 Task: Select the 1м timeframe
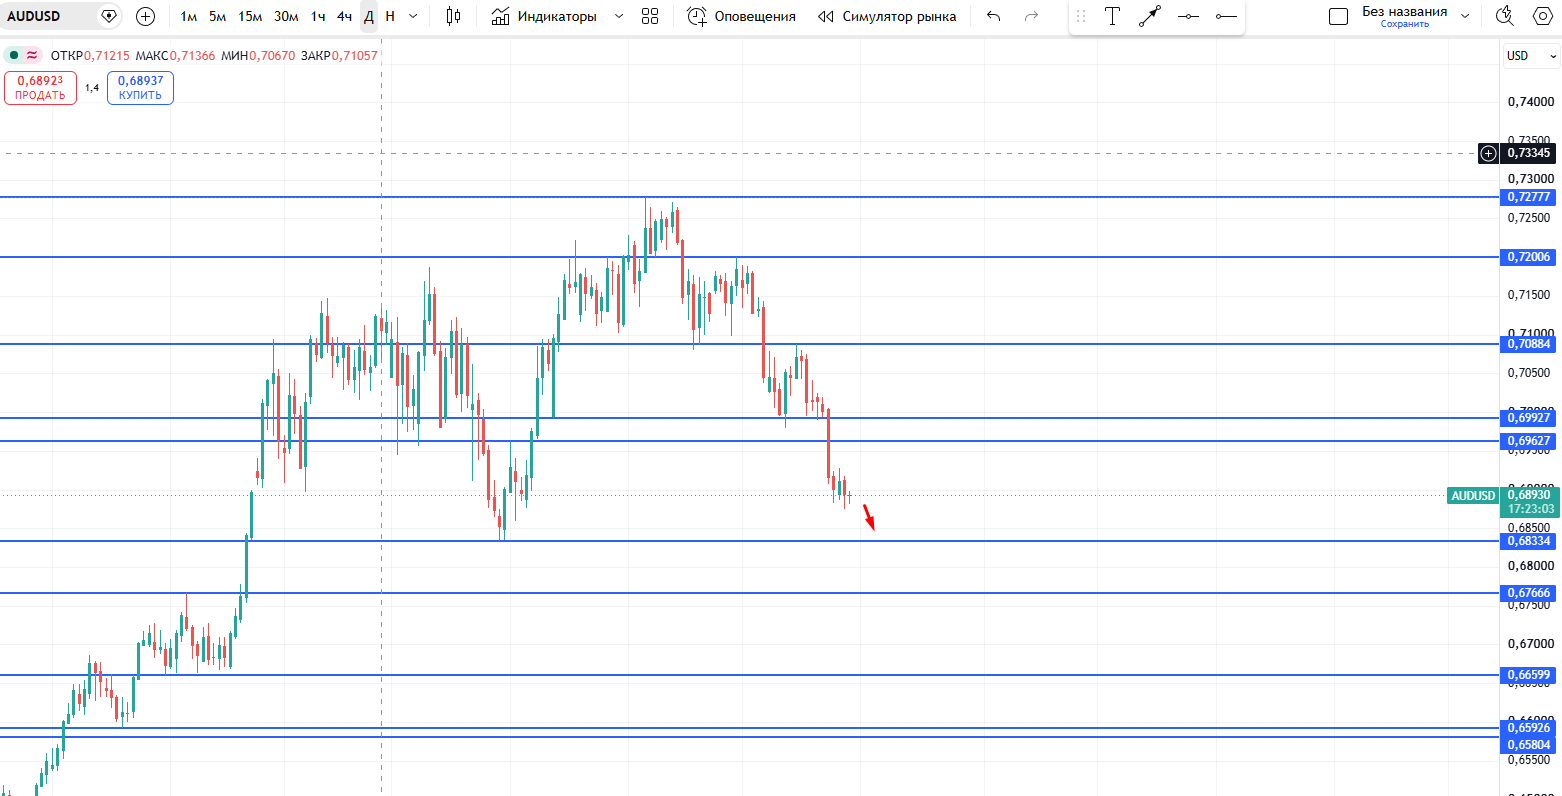[x=188, y=16]
